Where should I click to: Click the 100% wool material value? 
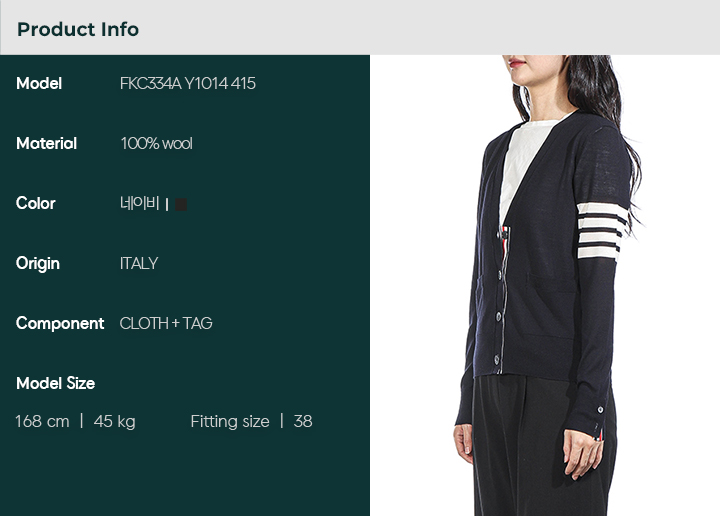click(156, 143)
